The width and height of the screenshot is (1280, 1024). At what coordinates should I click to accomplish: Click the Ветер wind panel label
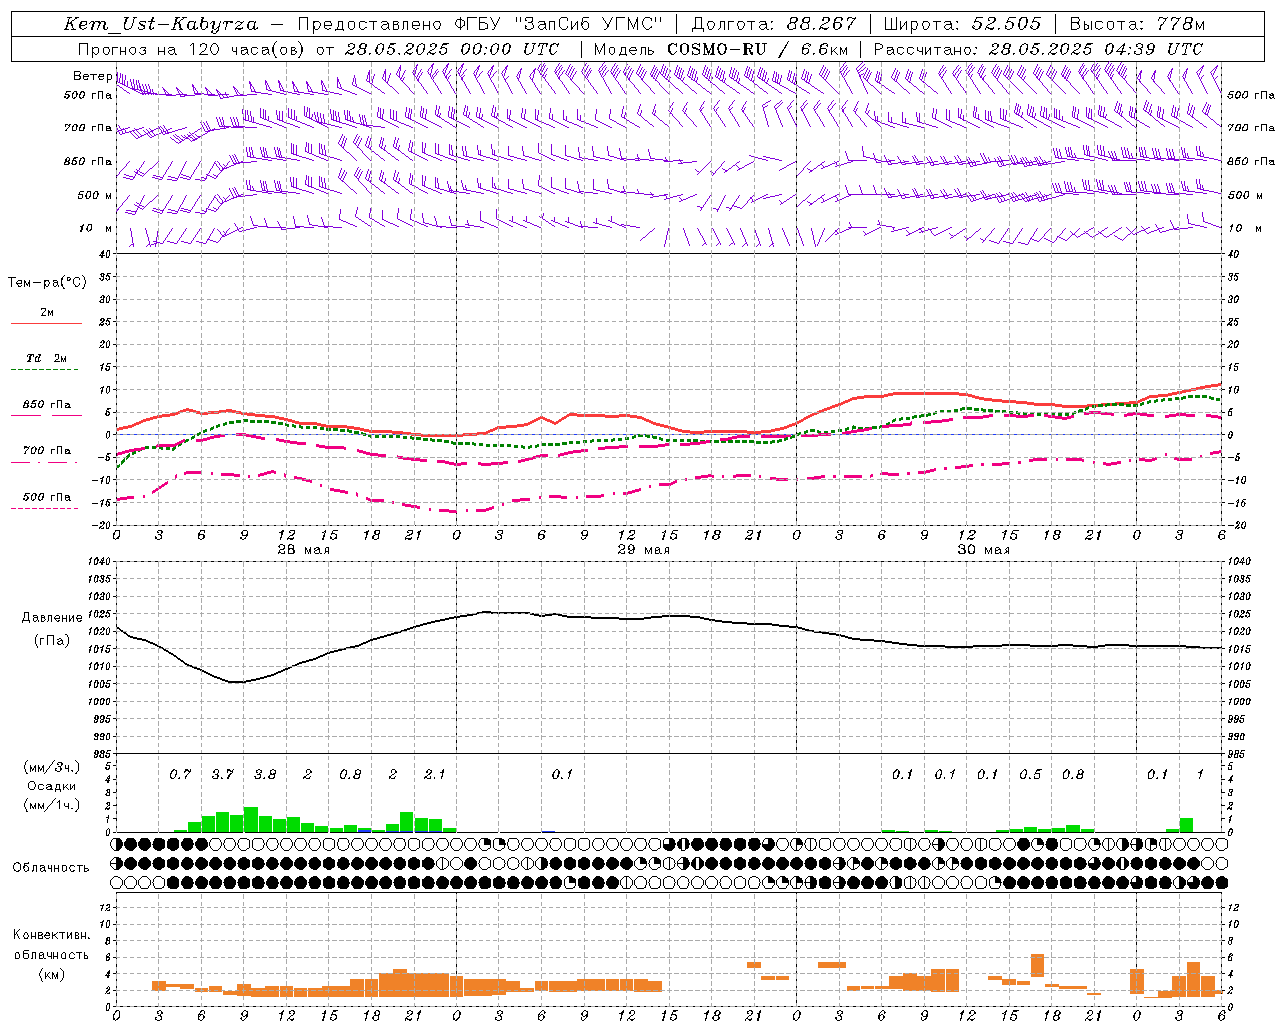click(92, 76)
